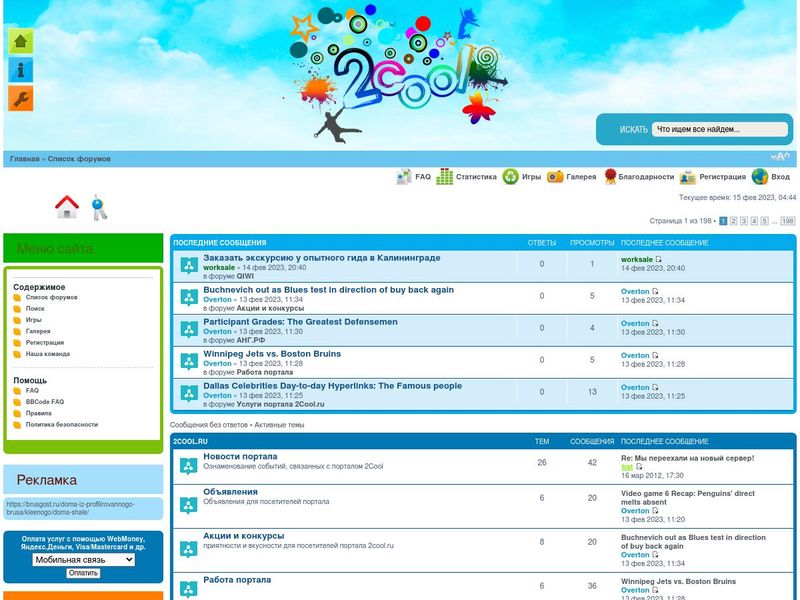Open topic 'Participant Grades: The Greatest Defensemen'

pos(300,322)
